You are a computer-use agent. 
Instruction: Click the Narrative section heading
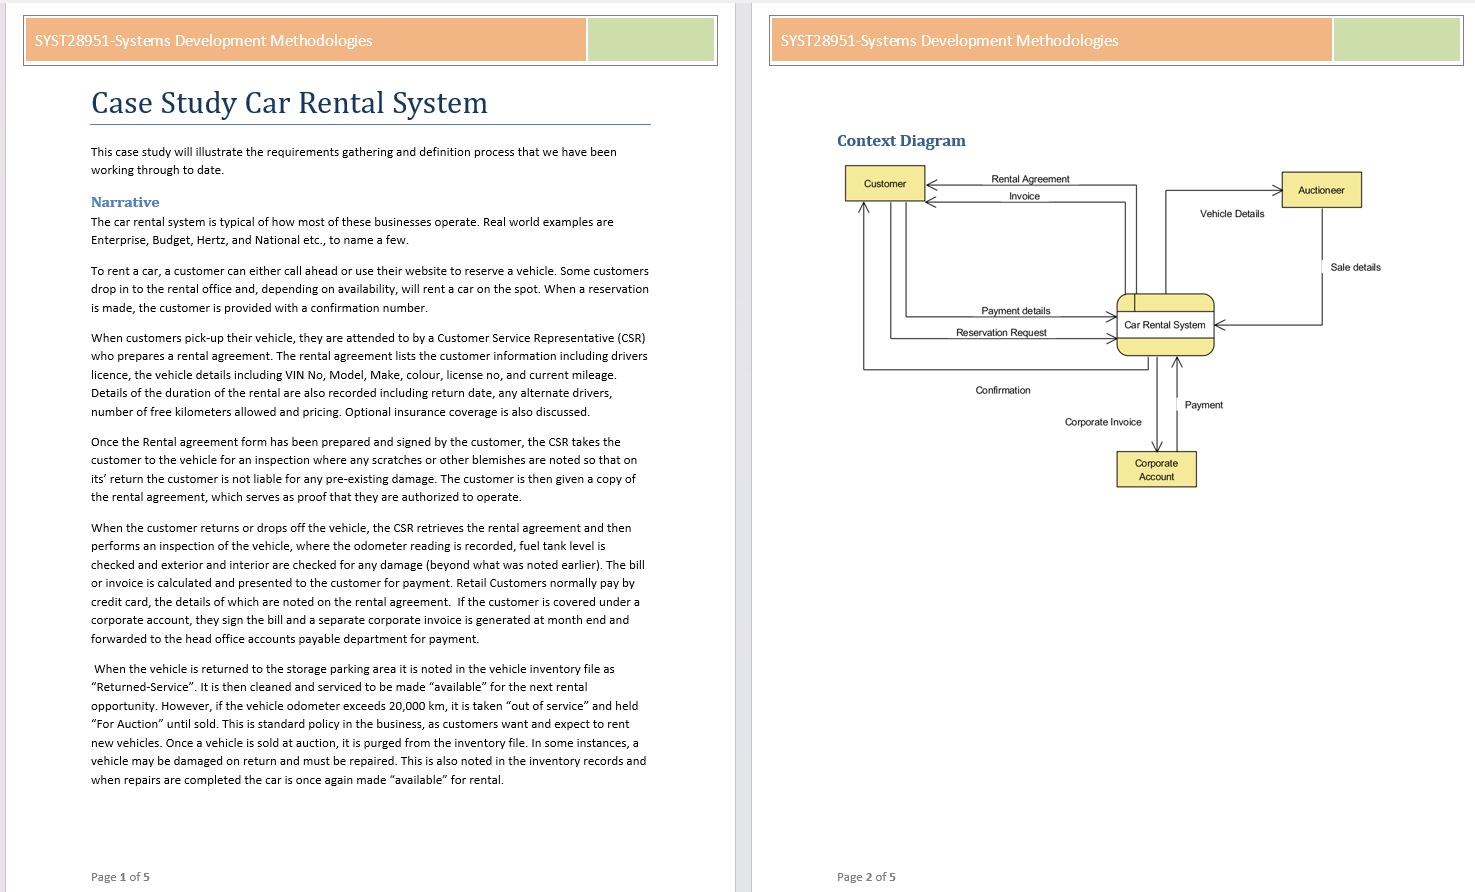pyautogui.click(x=124, y=201)
